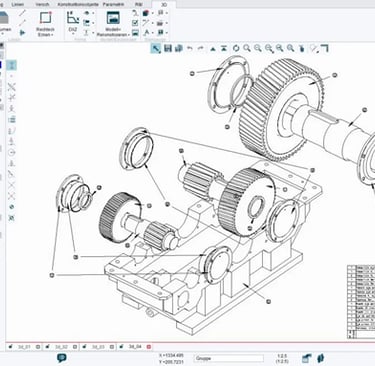Click the circular refresh view icon
Image resolution: width=375 pixels, height=366 pixels.
(x=236, y=49)
